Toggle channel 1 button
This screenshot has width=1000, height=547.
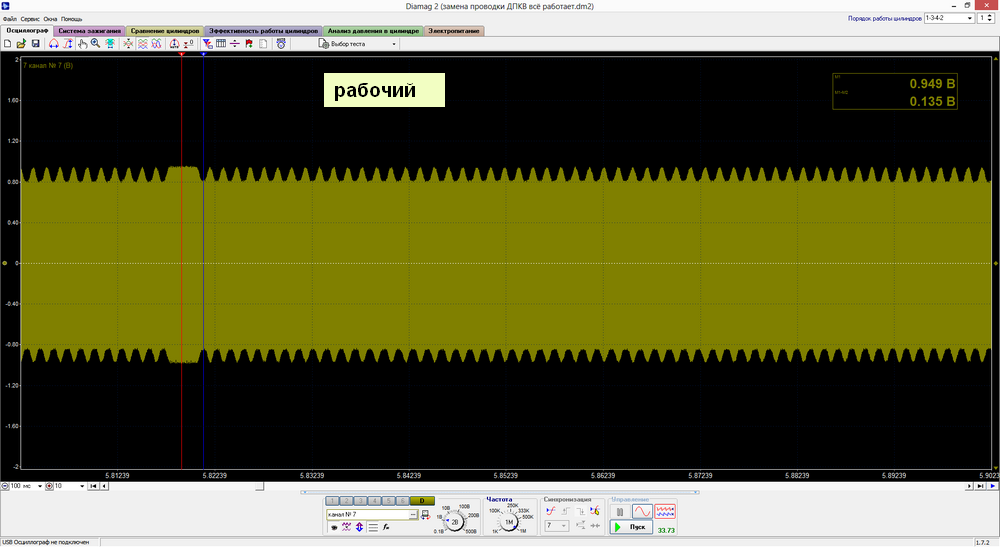(x=332, y=501)
